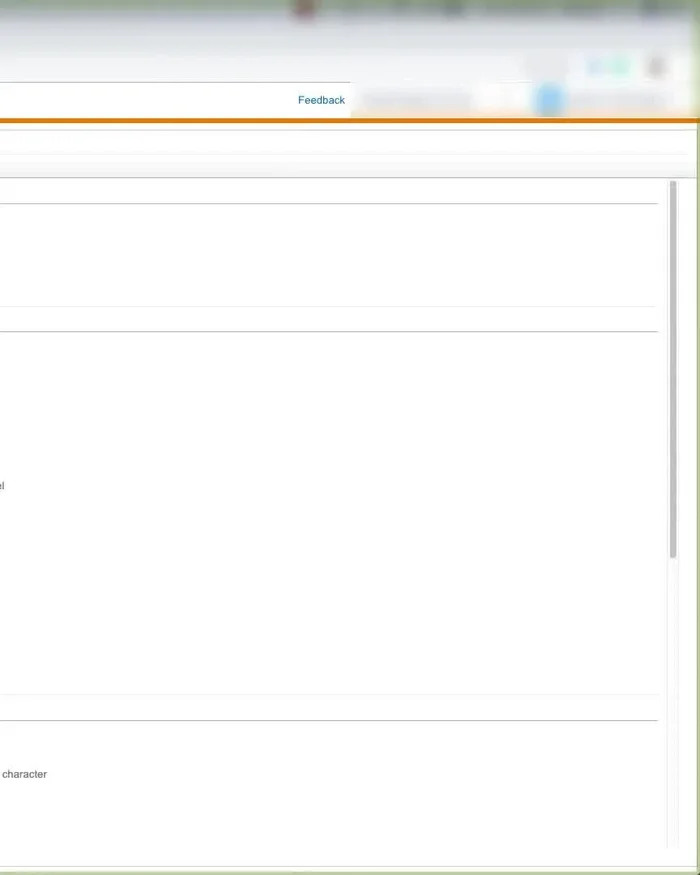The image size is (700, 875).
Task: Click the bottom section containing 'character'
Action: tap(330, 790)
